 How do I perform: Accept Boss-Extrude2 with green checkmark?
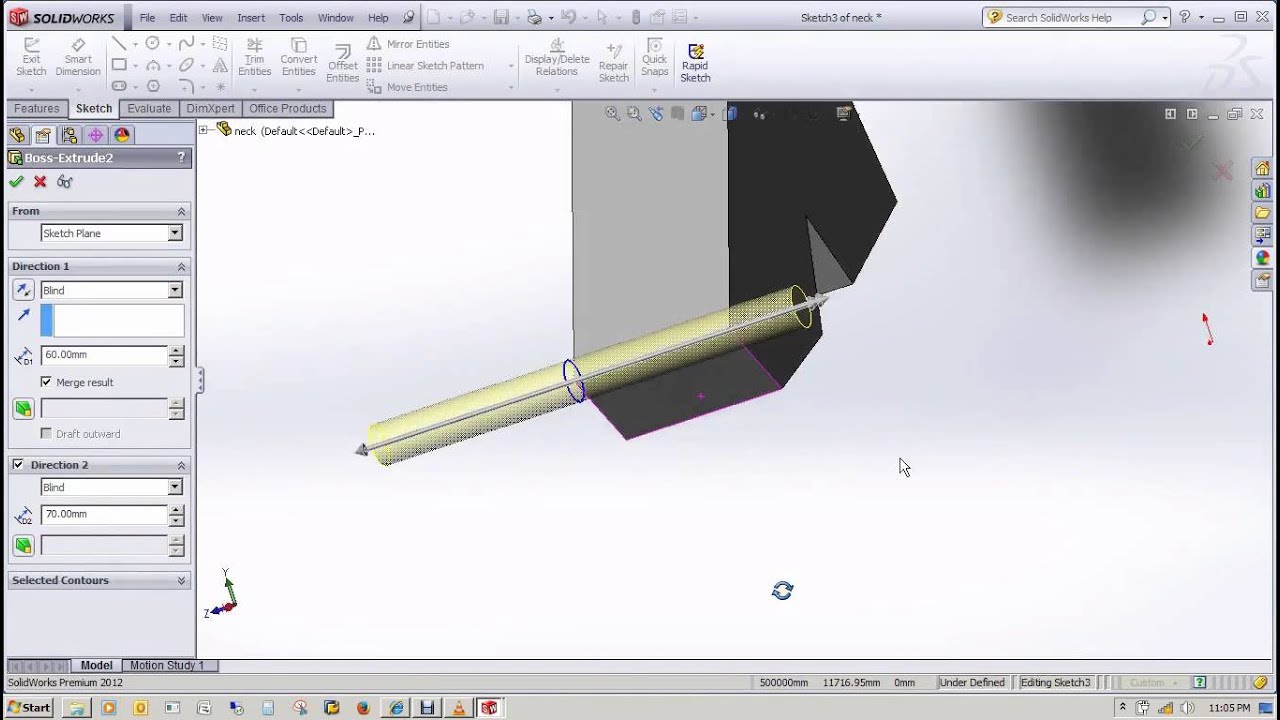(x=16, y=182)
